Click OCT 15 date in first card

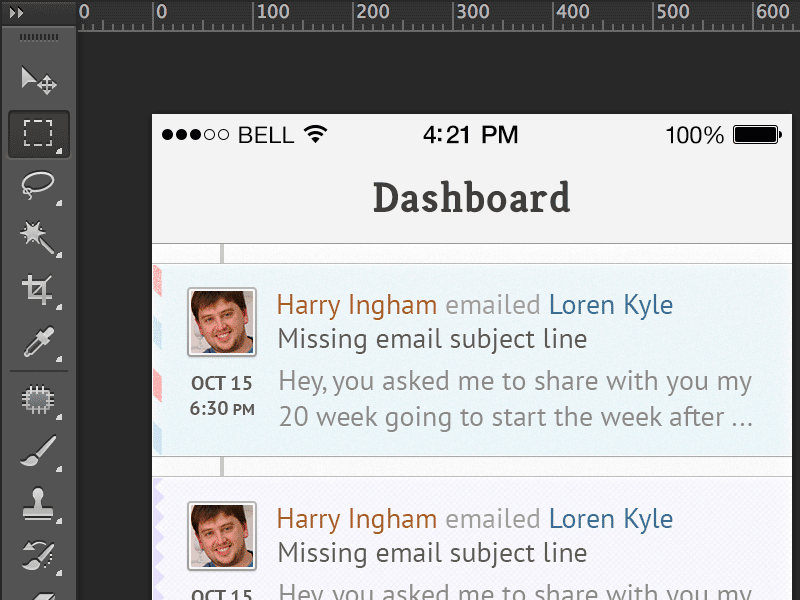point(222,383)
